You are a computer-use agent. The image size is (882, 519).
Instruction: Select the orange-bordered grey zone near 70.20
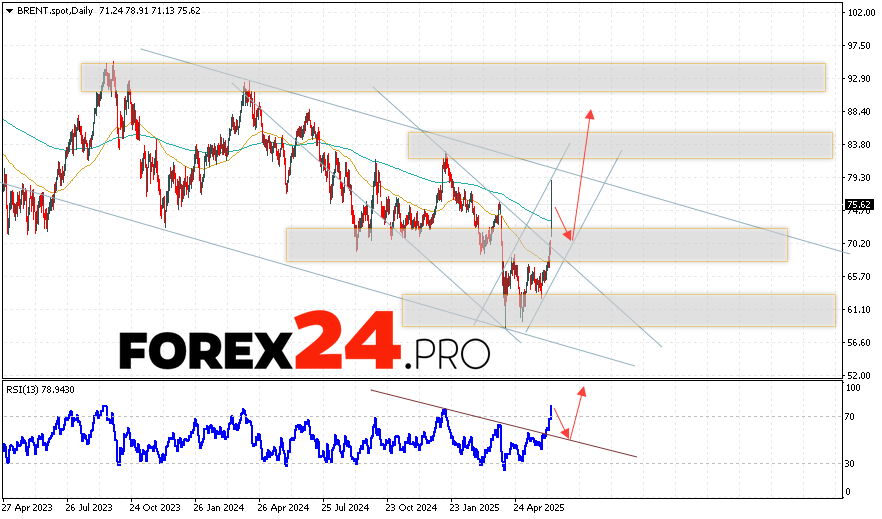point(536,245)
